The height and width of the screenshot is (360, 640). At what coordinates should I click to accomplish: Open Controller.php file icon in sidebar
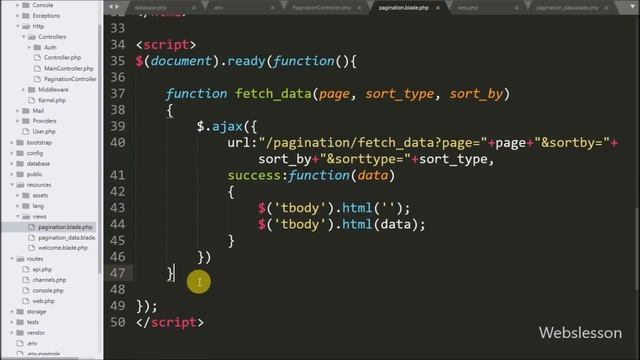[x=38, y=58]
